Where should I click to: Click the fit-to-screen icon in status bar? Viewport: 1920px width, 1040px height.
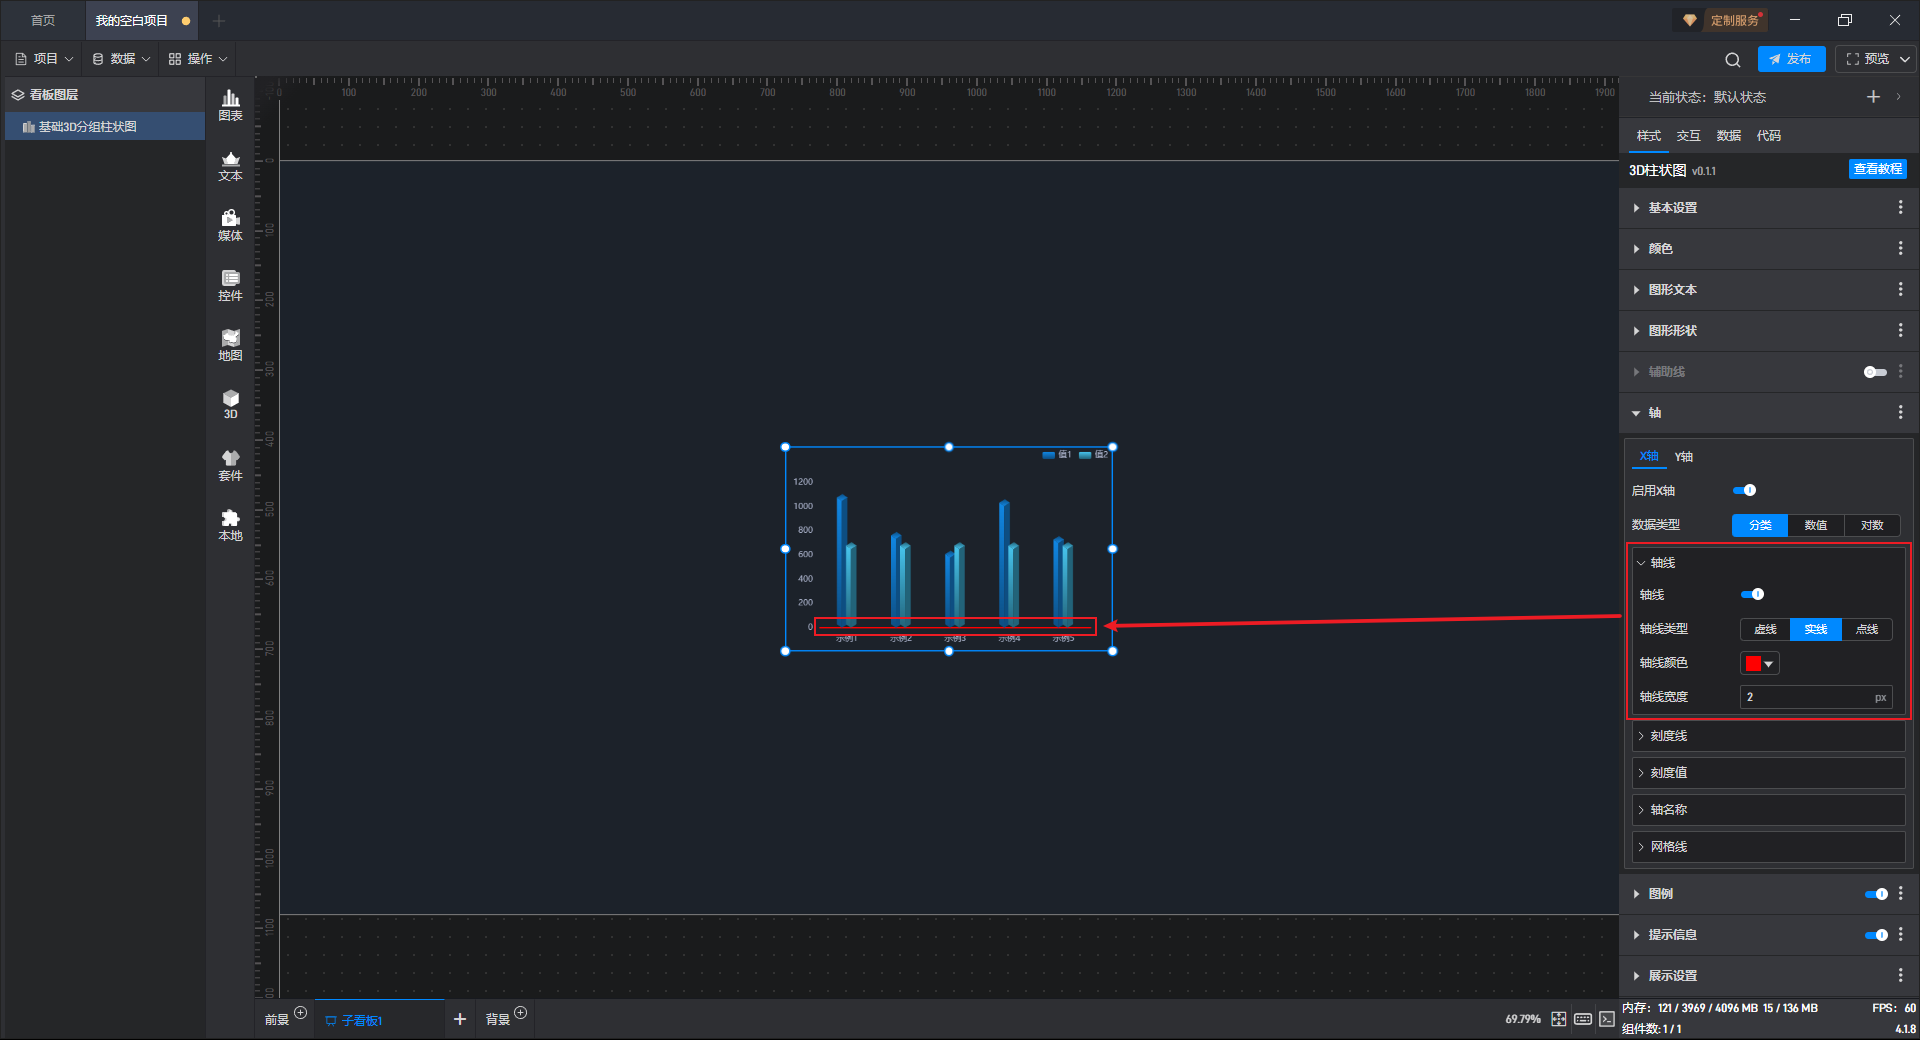[x=1559, y=1019]
